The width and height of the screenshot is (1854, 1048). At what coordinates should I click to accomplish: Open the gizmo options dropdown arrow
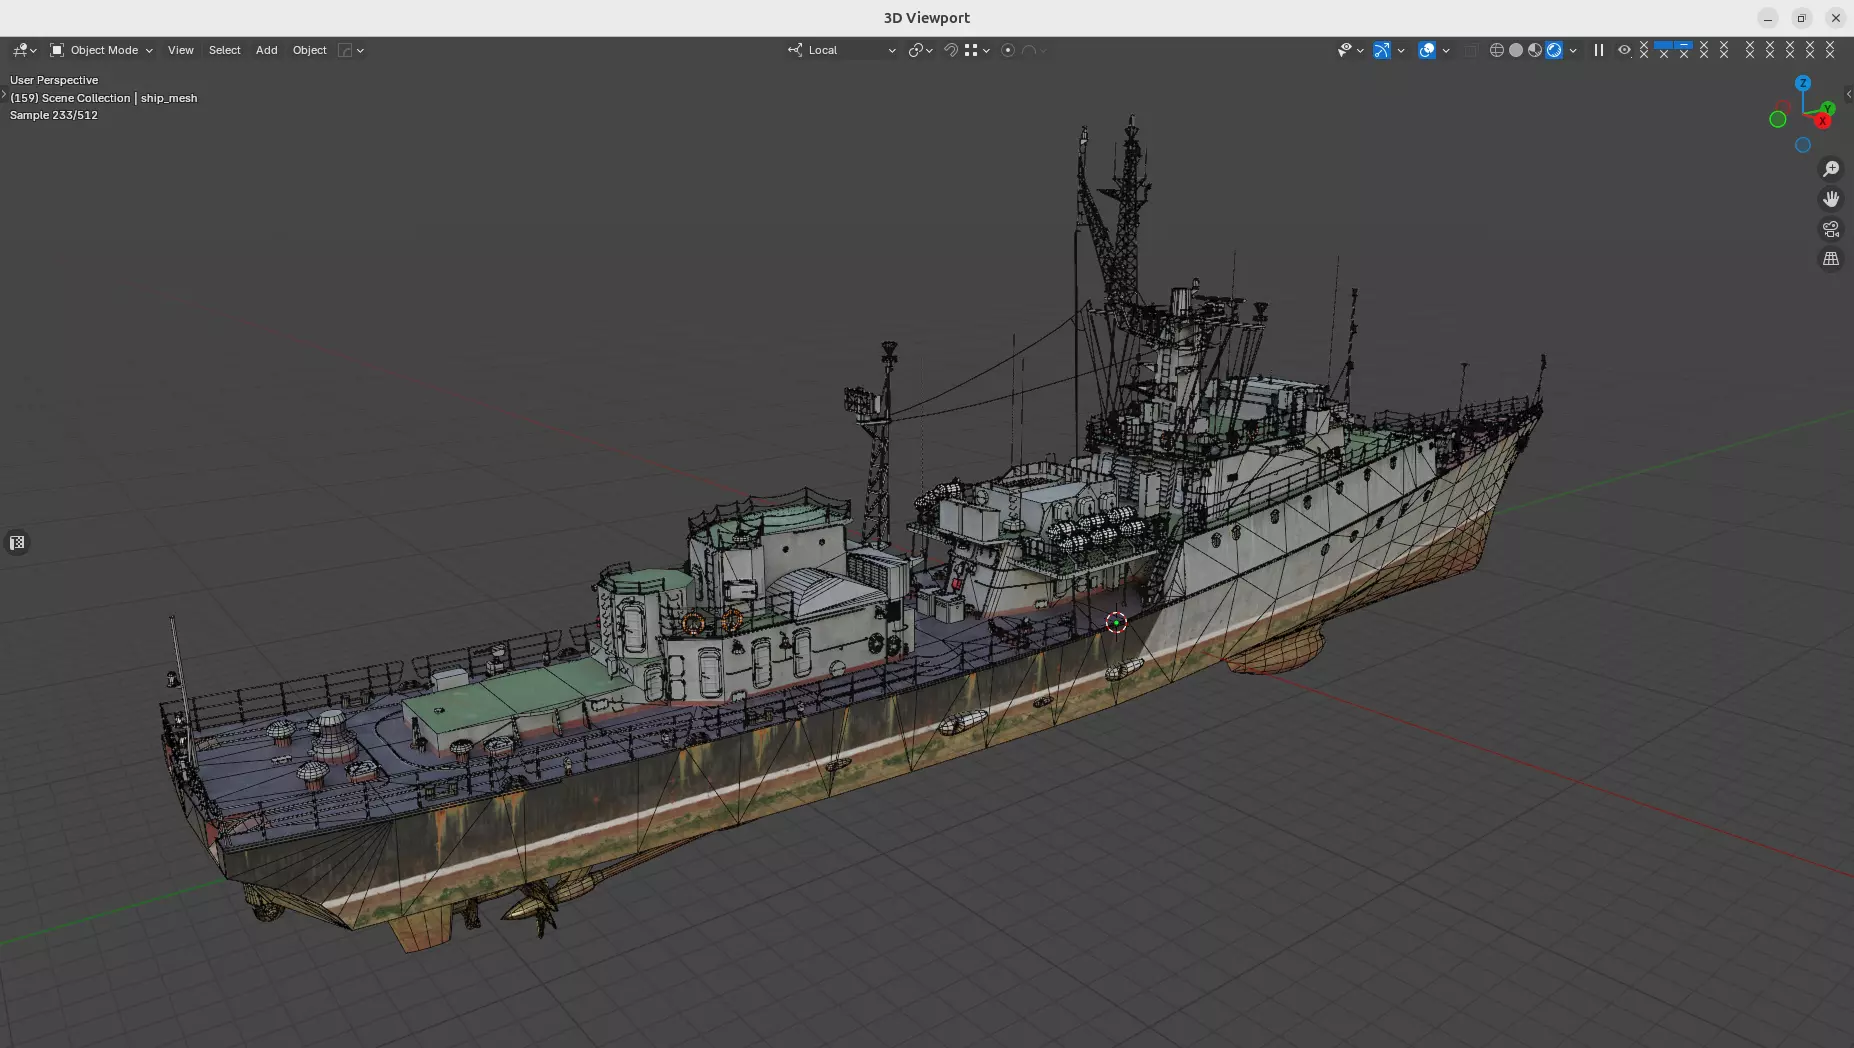(1401, 50)
